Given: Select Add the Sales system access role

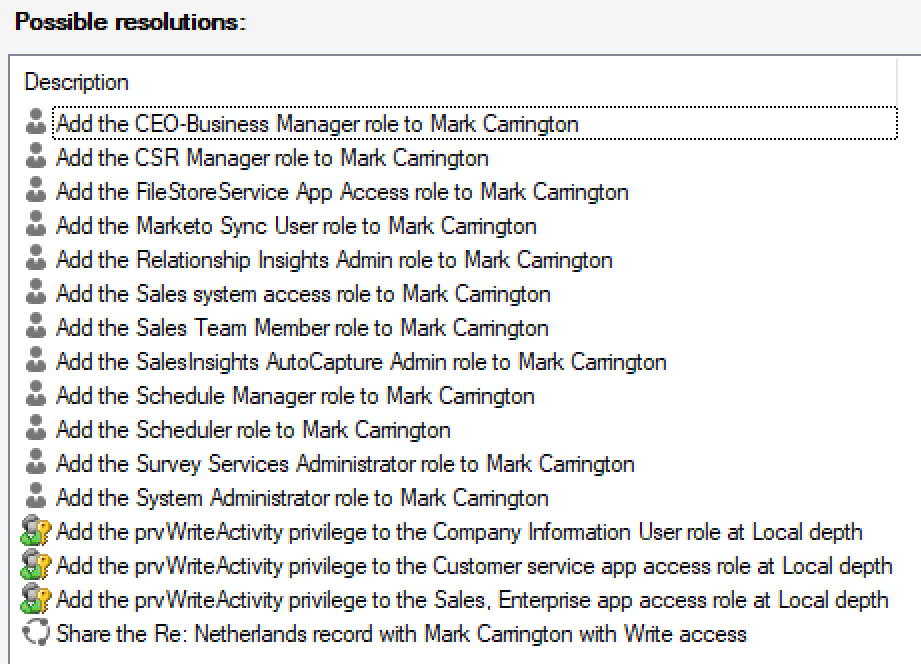Looking at the screenshot, I should pyautogui.click(x=303, y=294).
